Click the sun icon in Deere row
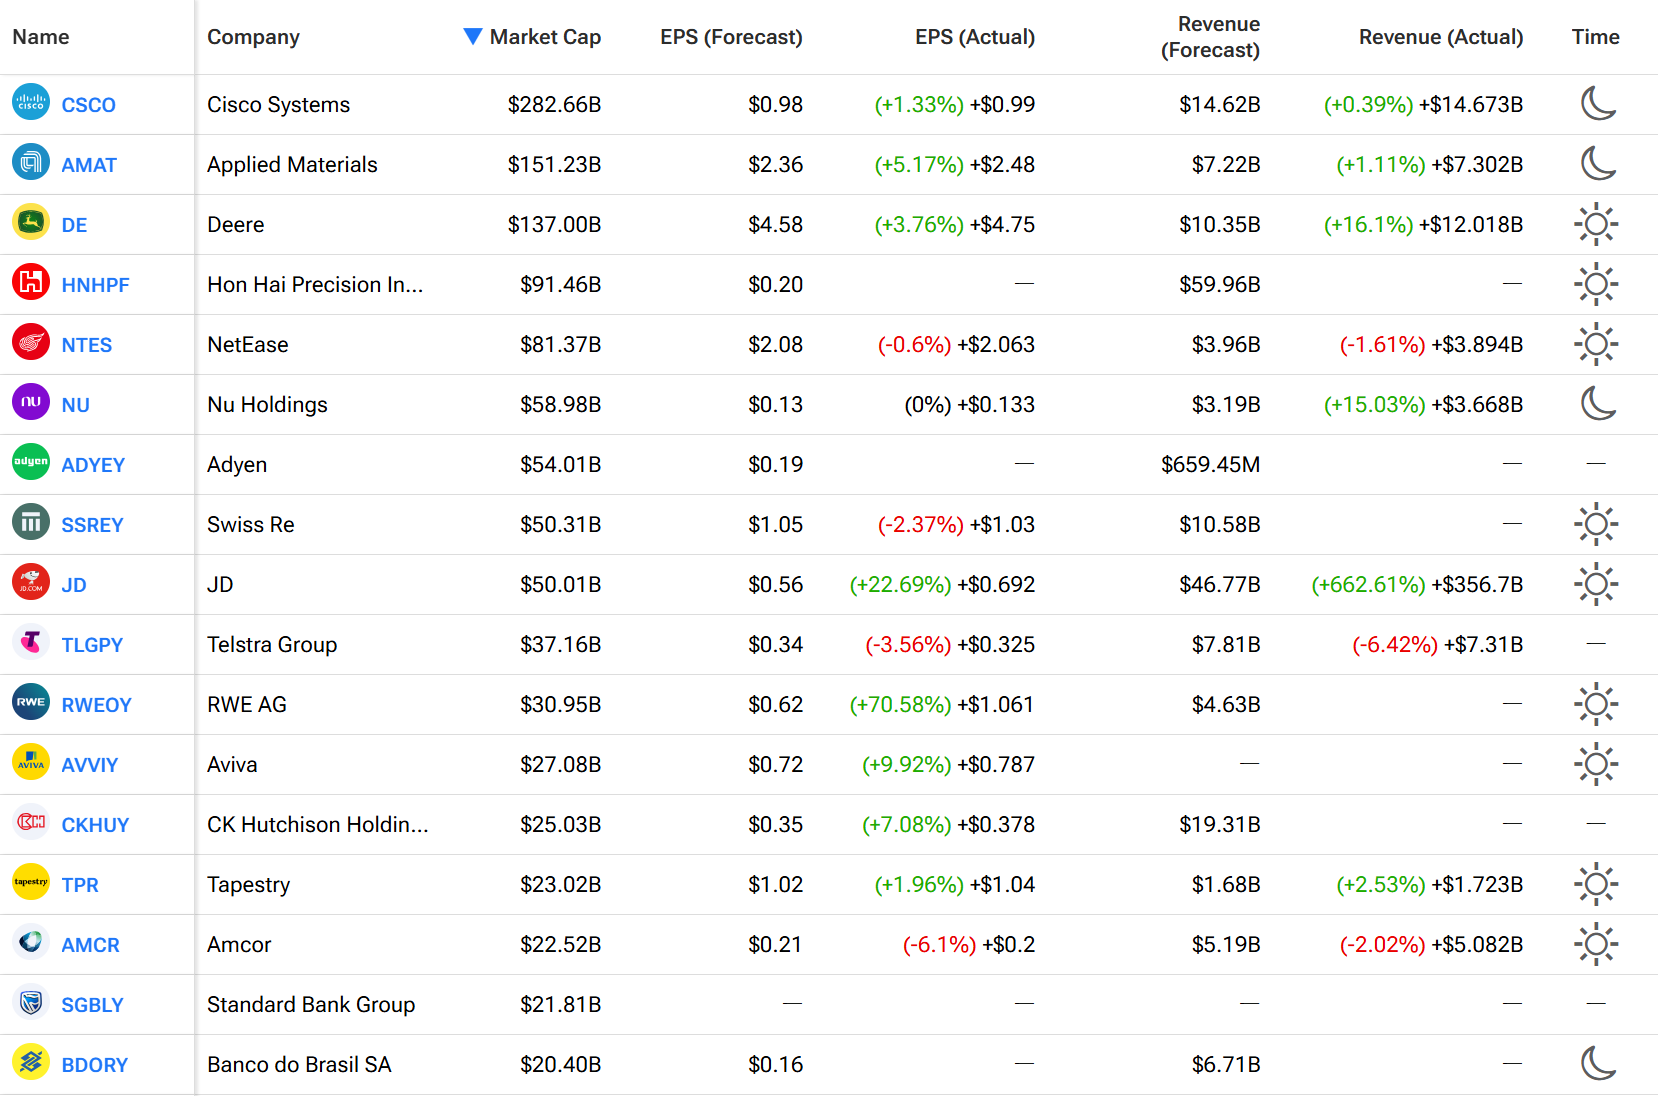The height and width of the screenshot is (1096, 1658). pyautogui.click(x=1596, y=224)
